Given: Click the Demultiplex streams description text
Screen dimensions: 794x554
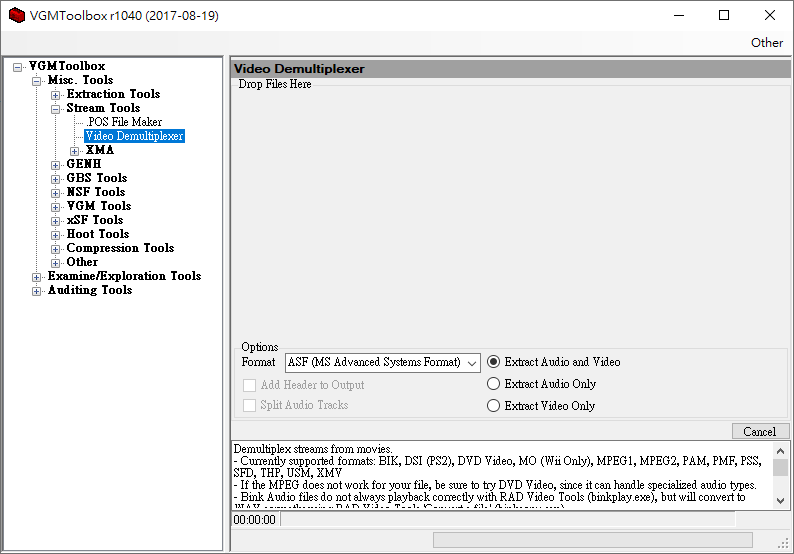Looking at the screenshot, I should pyautogui.click(x=313, y=449).
